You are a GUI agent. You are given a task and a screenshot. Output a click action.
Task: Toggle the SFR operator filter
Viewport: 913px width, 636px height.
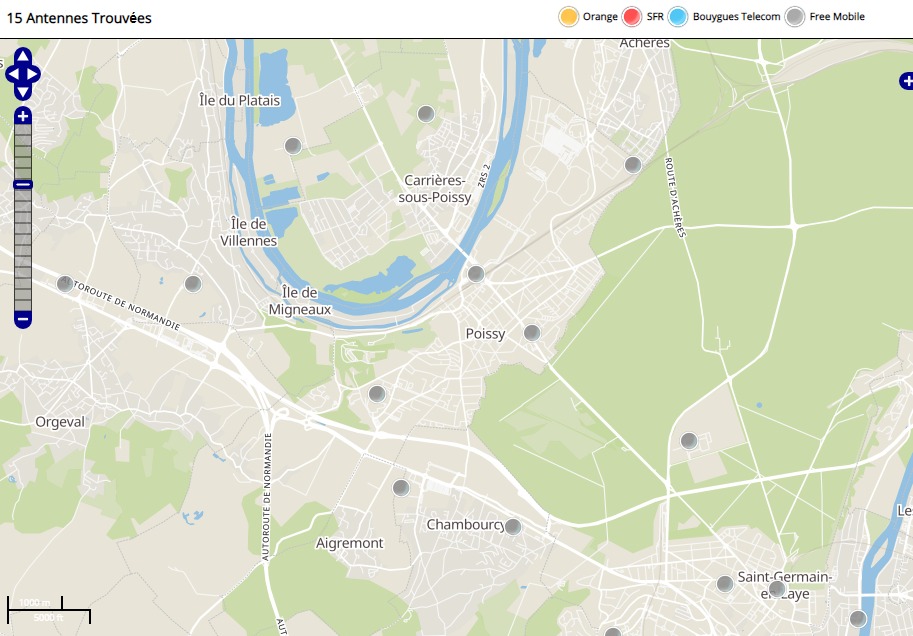pos(632,17)
